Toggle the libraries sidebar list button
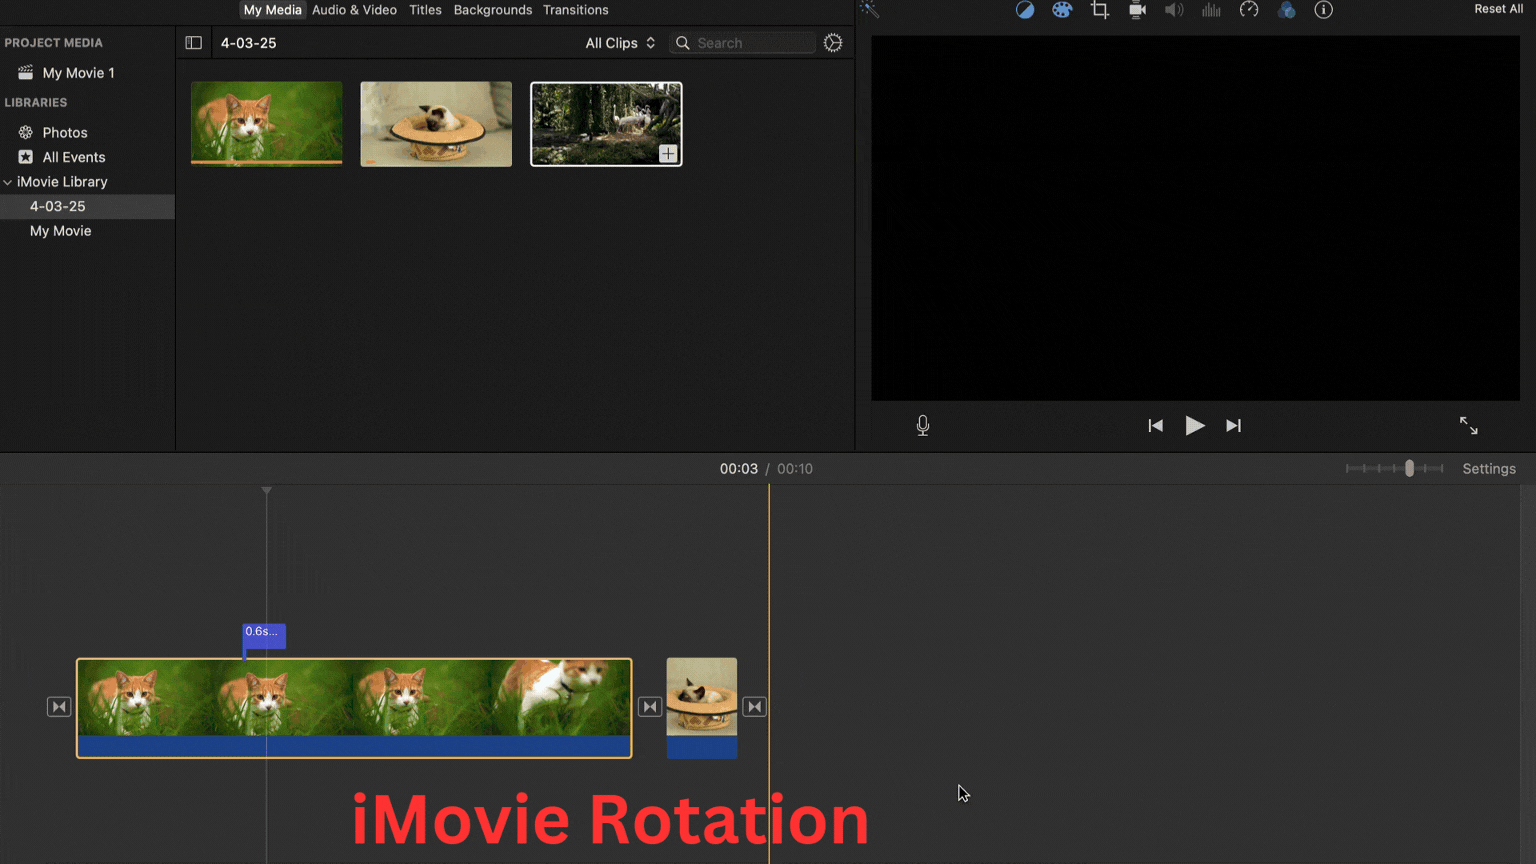The width and height of the screenshot is (1536, 864). (x=194, y=43)
